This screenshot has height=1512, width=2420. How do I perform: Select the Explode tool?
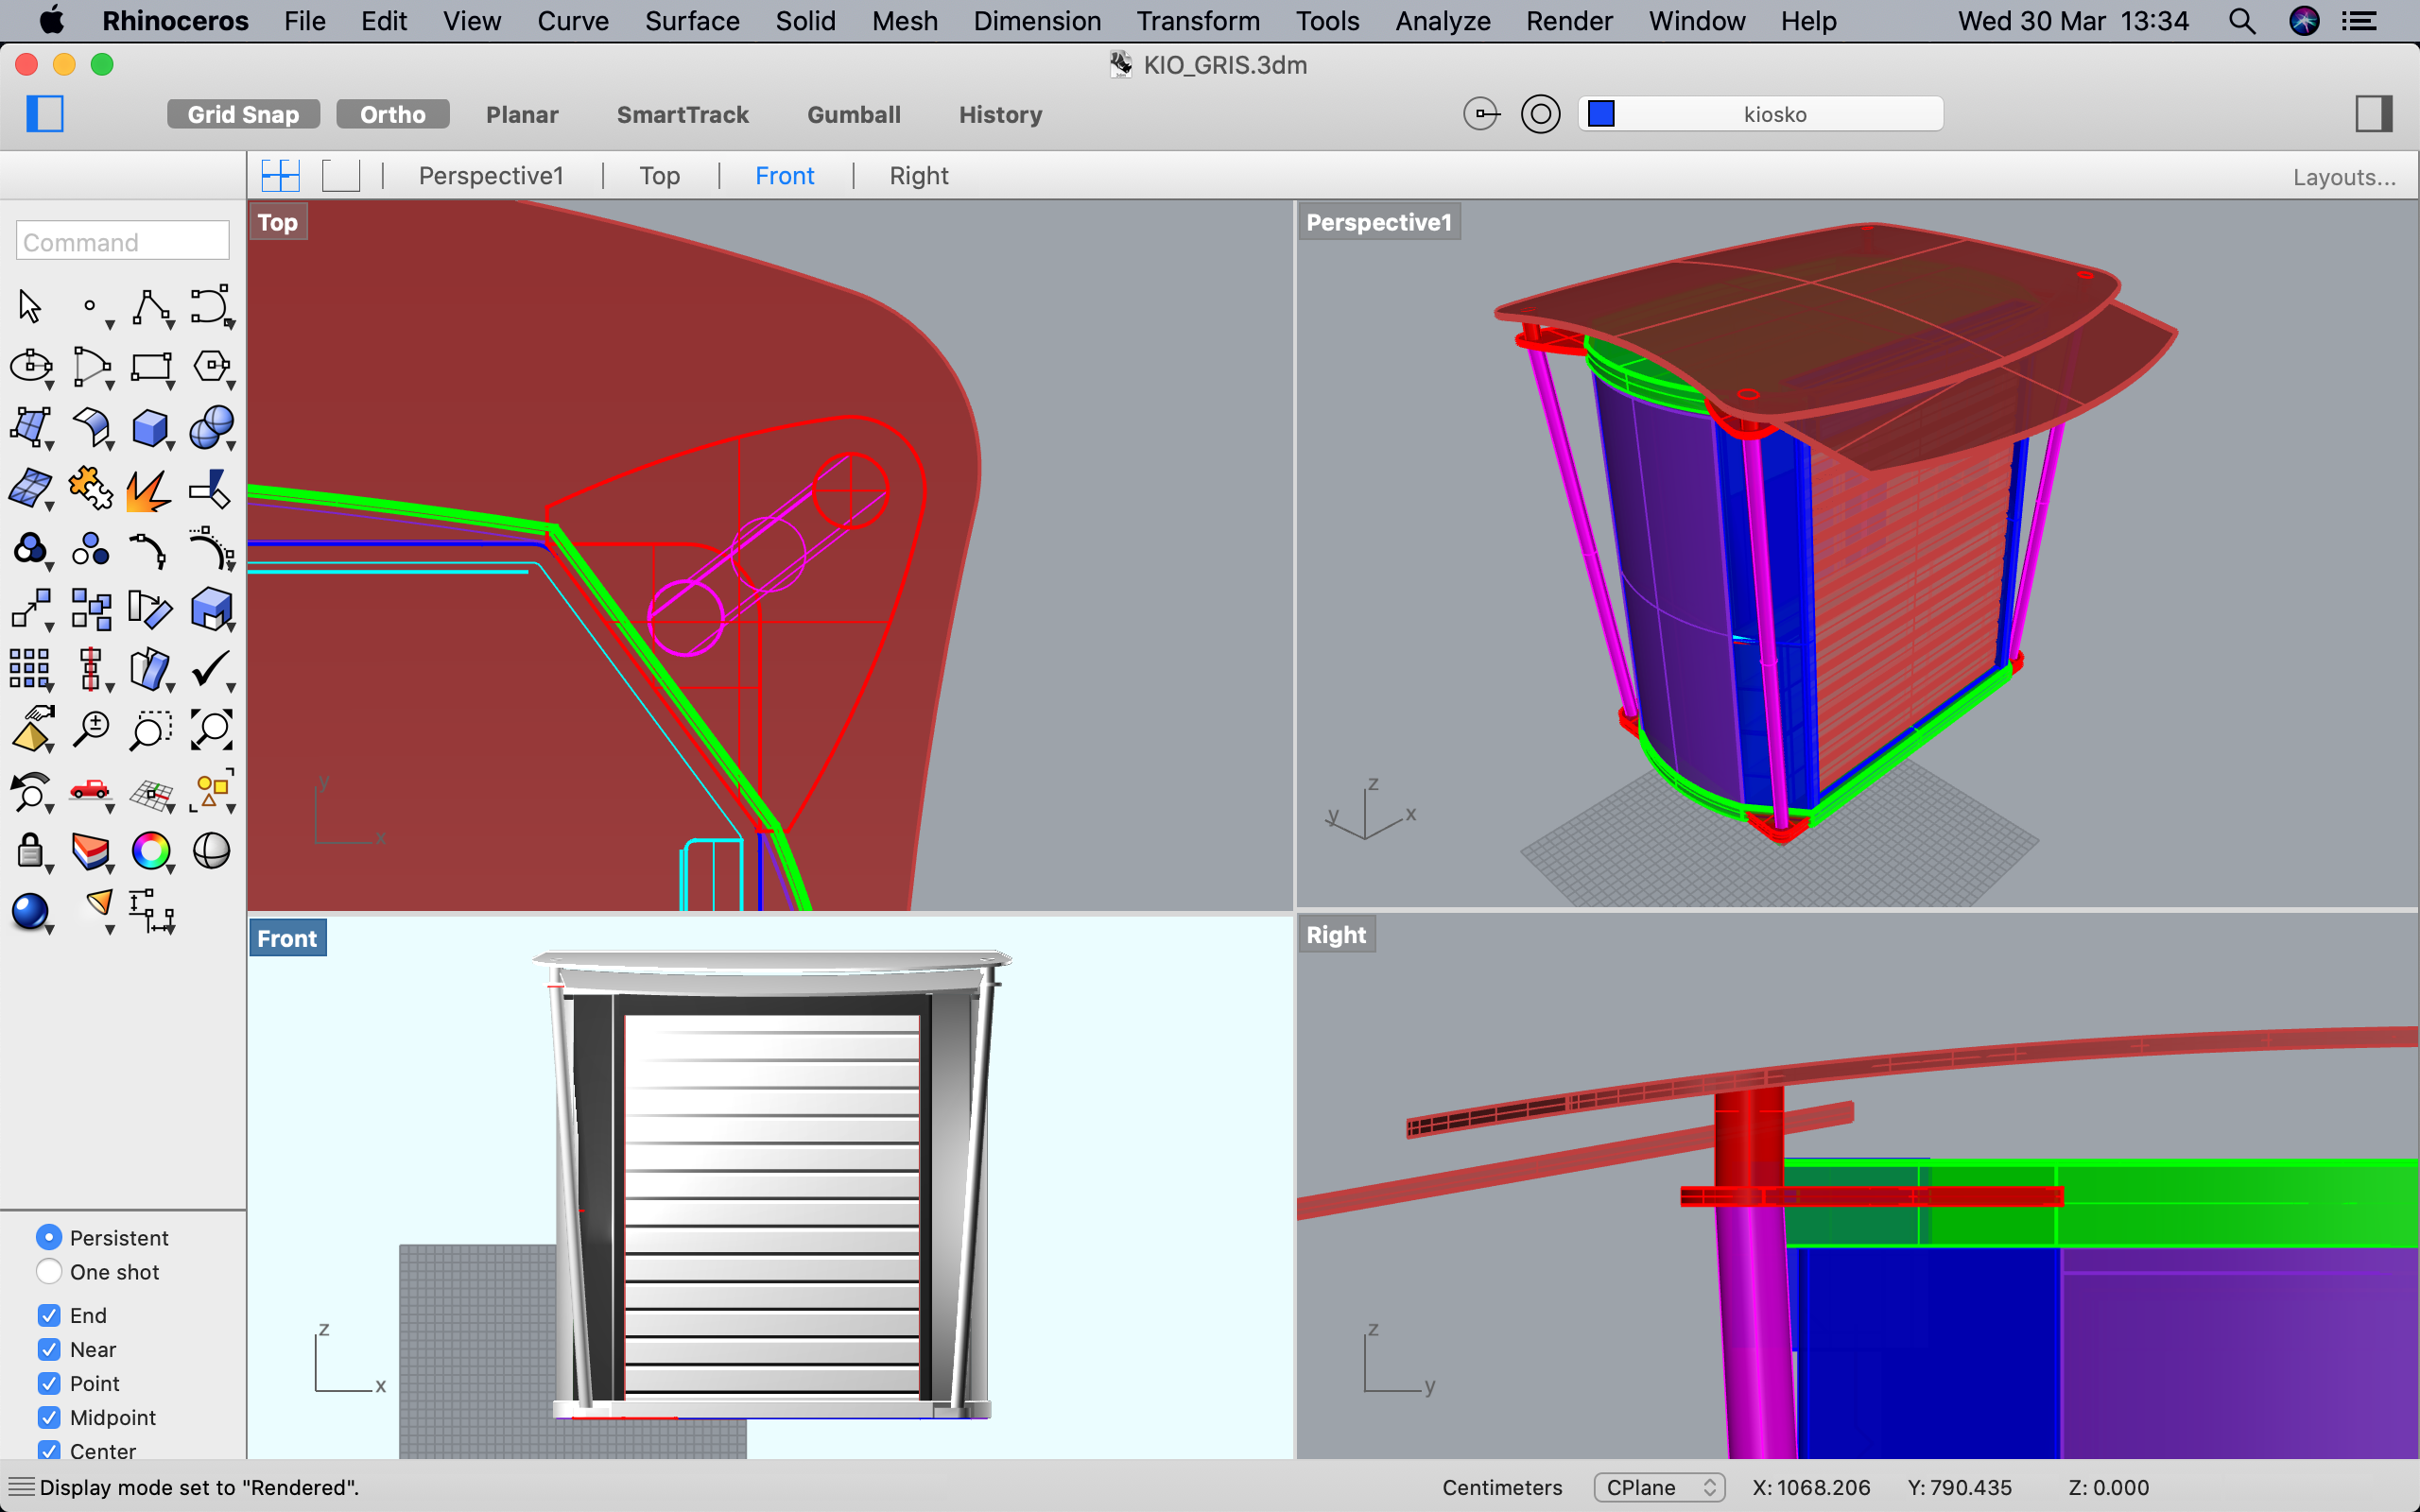(x=148, y=490)
